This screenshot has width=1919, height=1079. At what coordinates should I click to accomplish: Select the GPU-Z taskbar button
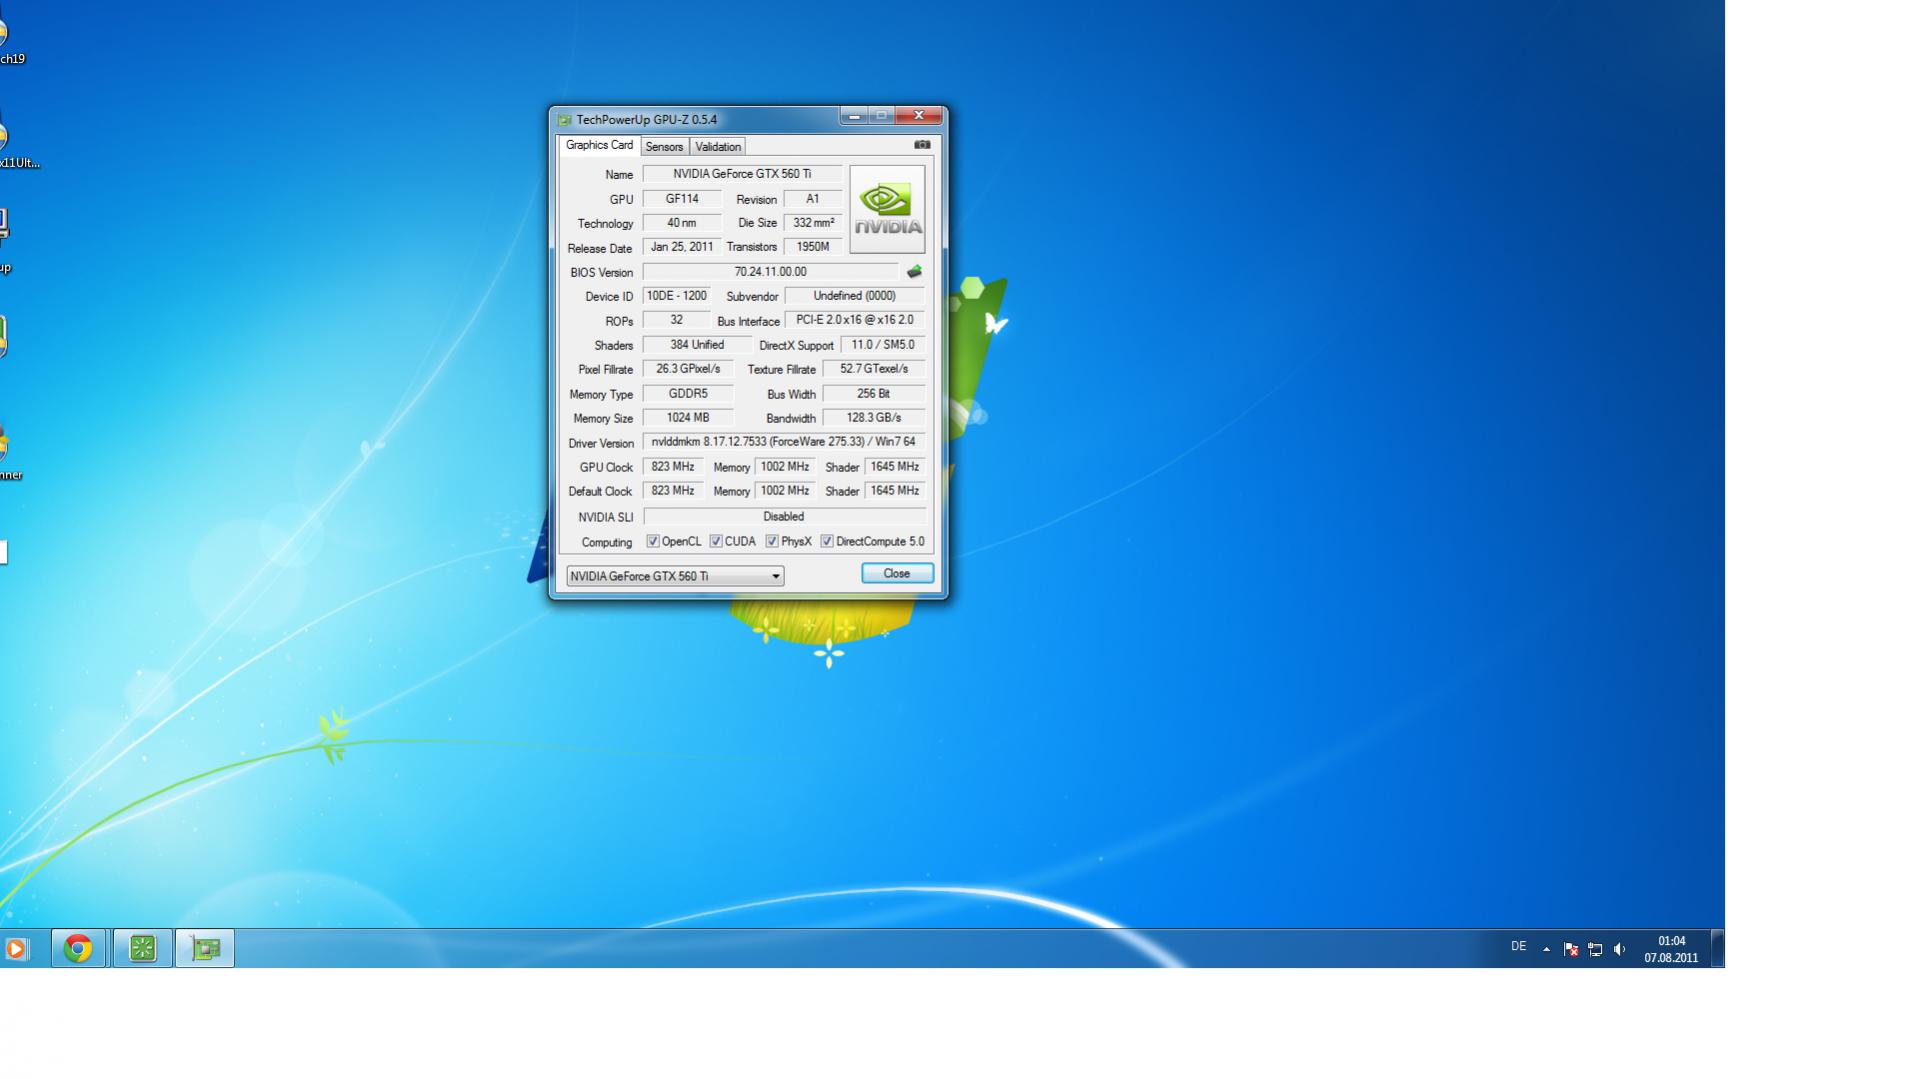coord(205,948)
